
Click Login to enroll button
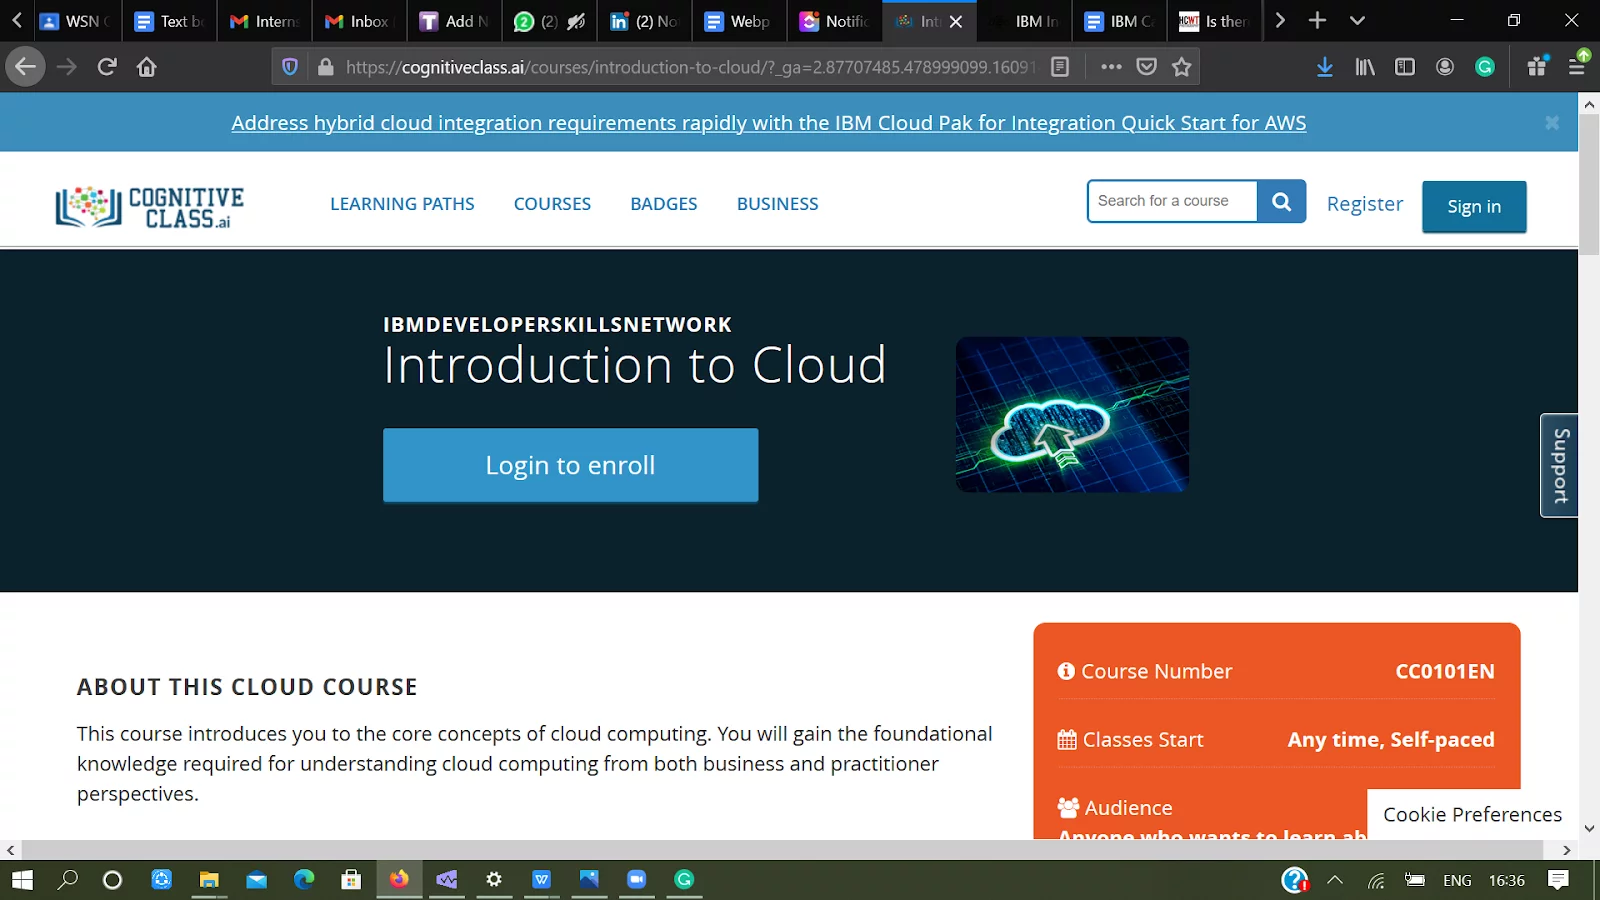point(570,465)
